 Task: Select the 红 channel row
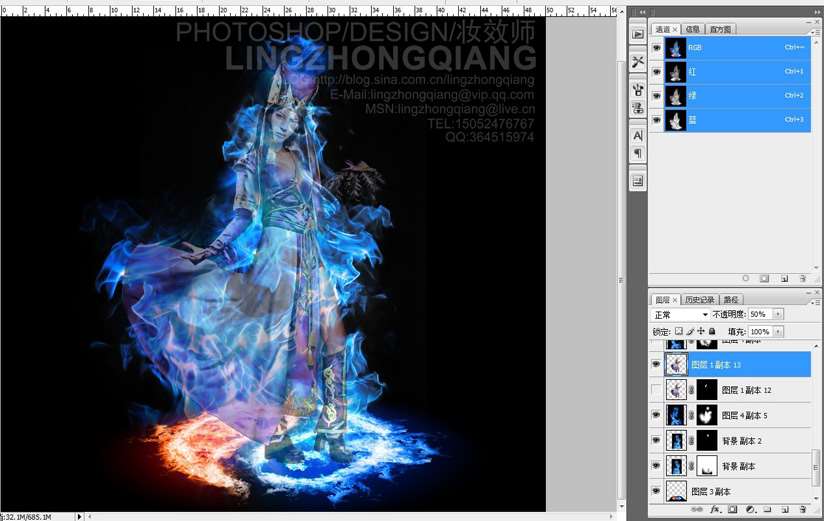pyautogui.click(x=737, y=72)
